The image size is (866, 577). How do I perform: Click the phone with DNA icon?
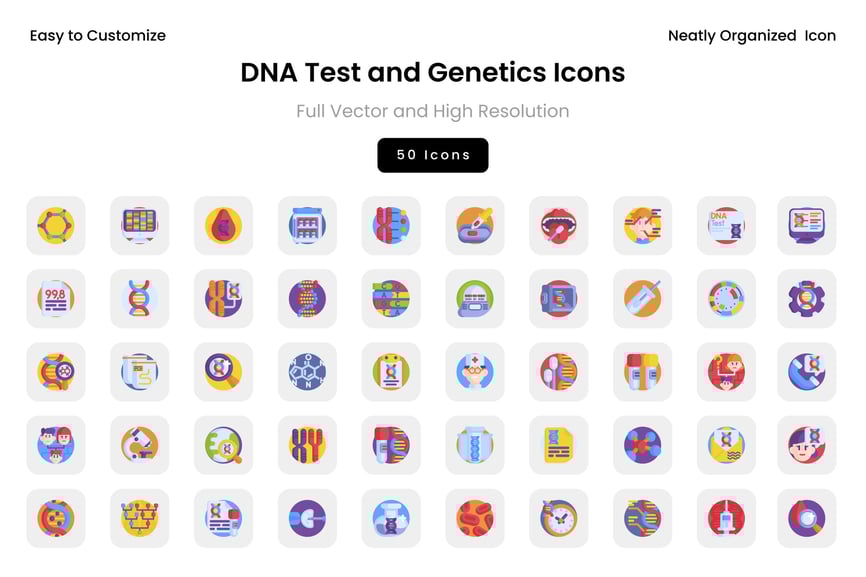point(806,371)
